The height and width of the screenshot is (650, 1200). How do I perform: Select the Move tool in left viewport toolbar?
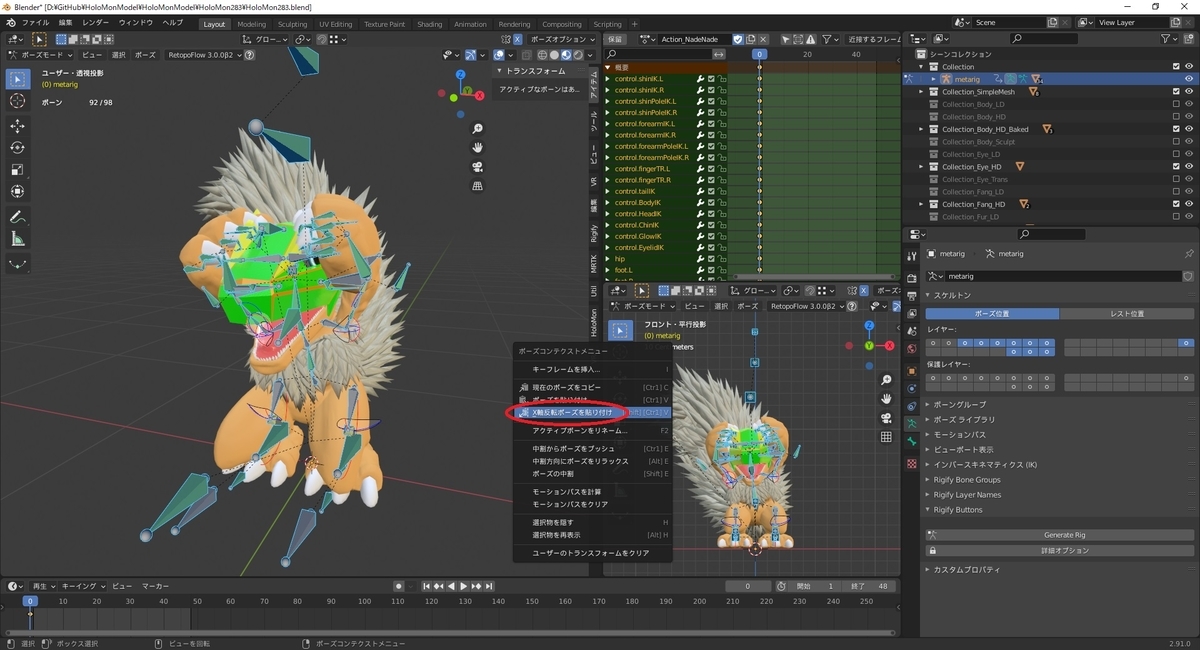(x=18, y=126)
